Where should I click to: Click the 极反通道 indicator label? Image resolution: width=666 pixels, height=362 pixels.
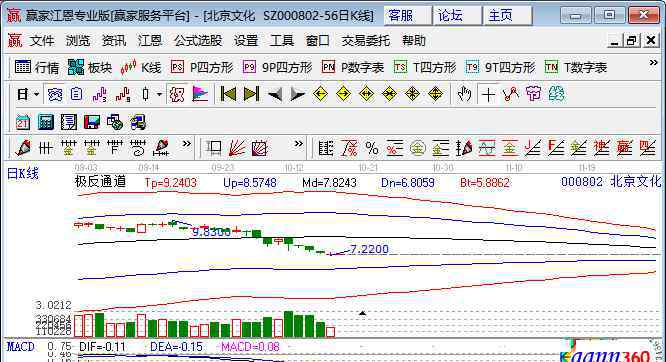[101, 182]
